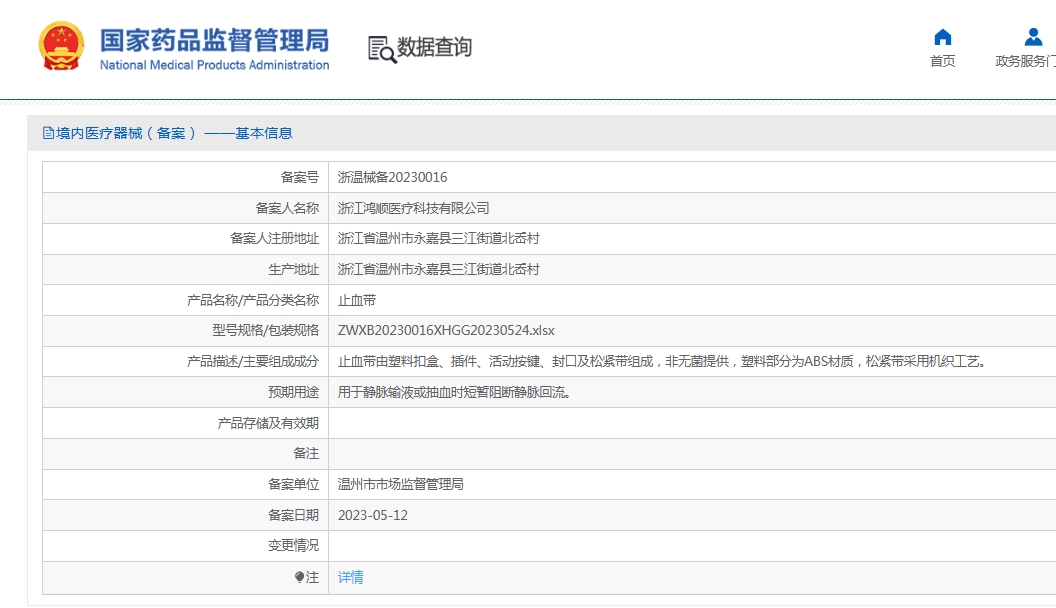This screenshot has height=608, width=1056.
Task: Click the 政务服务门户 label
Action: pyautogui.click(x=1026, y=61)
